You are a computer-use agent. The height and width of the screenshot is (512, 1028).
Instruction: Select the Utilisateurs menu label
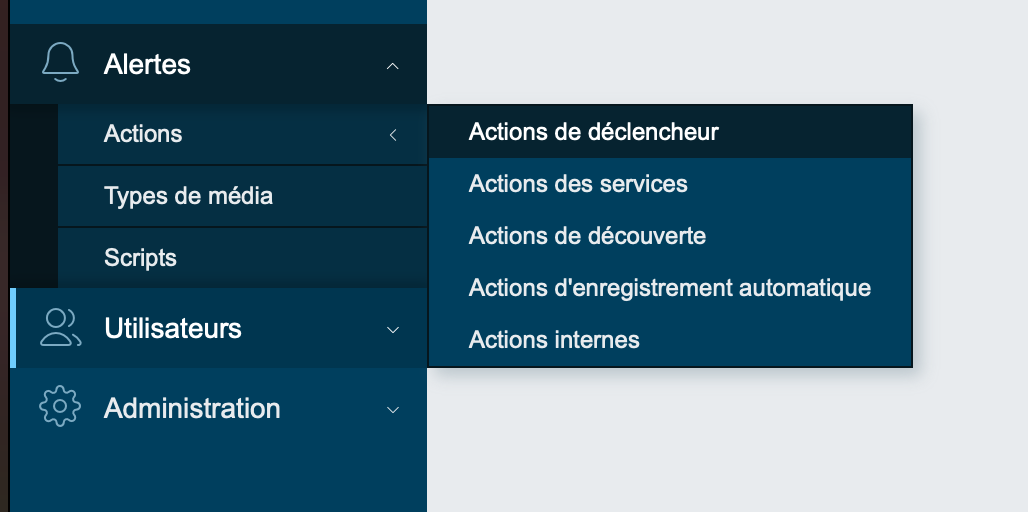coord(173,329)
